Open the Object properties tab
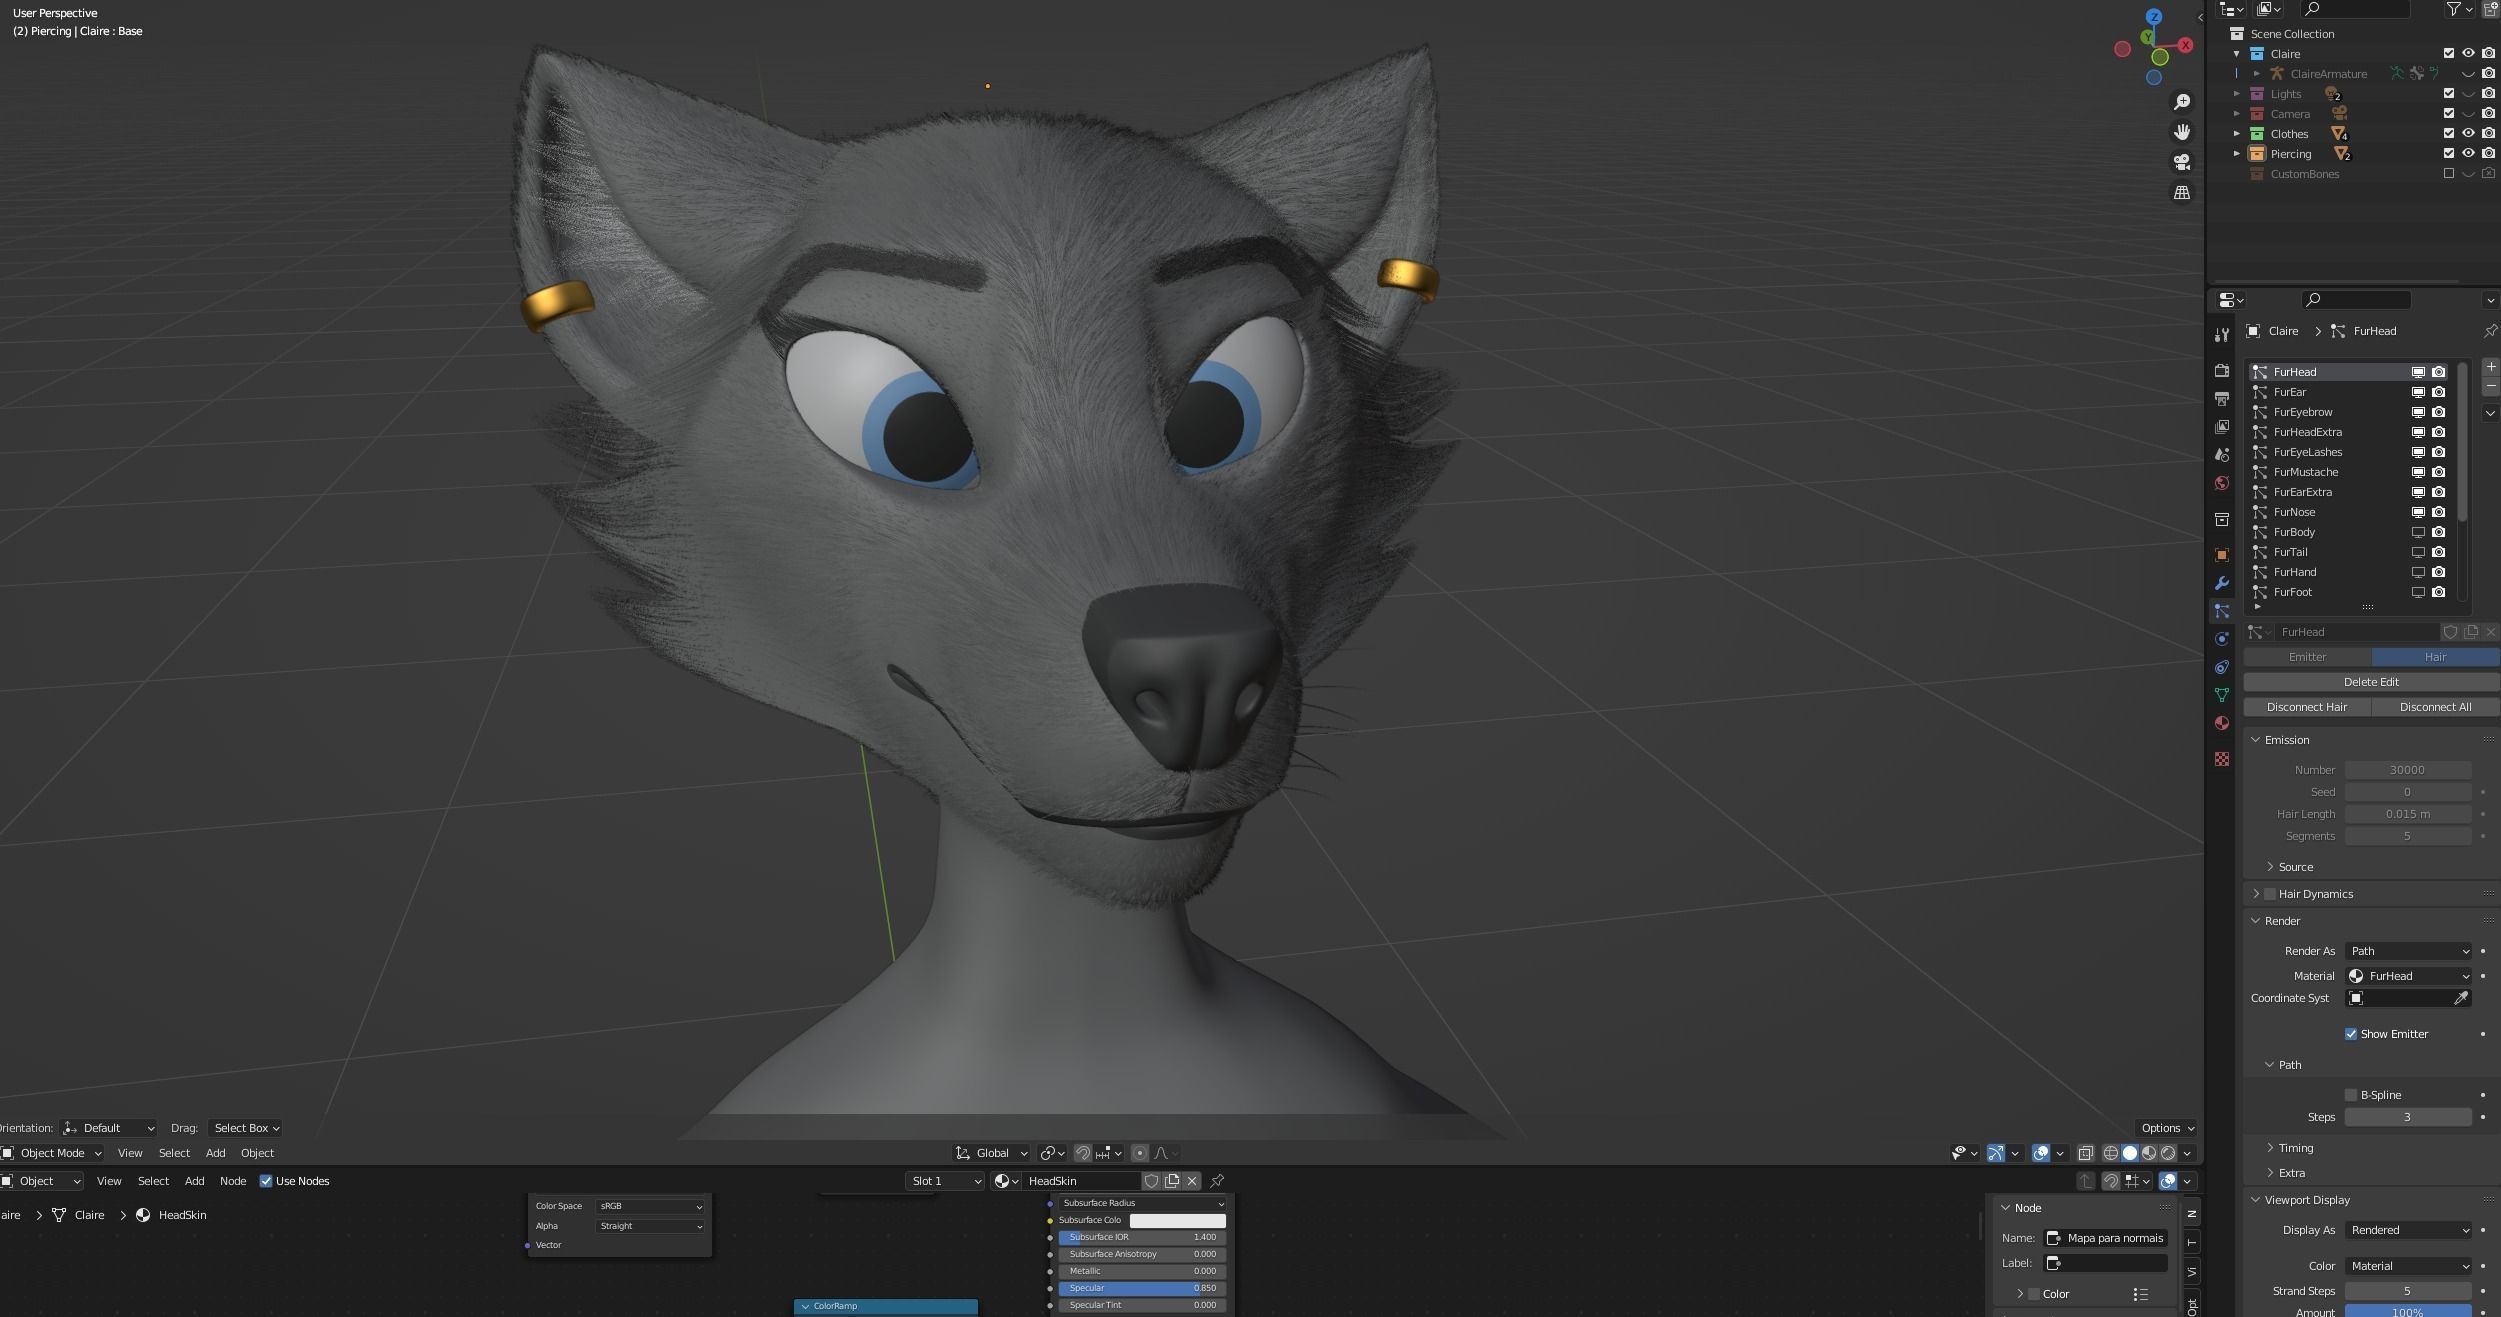Viewport: 2501px width, 1317px height. 2222,555
